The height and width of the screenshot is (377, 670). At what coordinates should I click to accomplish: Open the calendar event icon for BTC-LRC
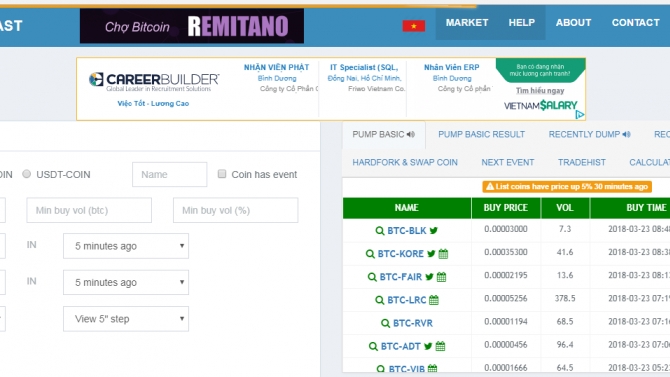[434, 300]
